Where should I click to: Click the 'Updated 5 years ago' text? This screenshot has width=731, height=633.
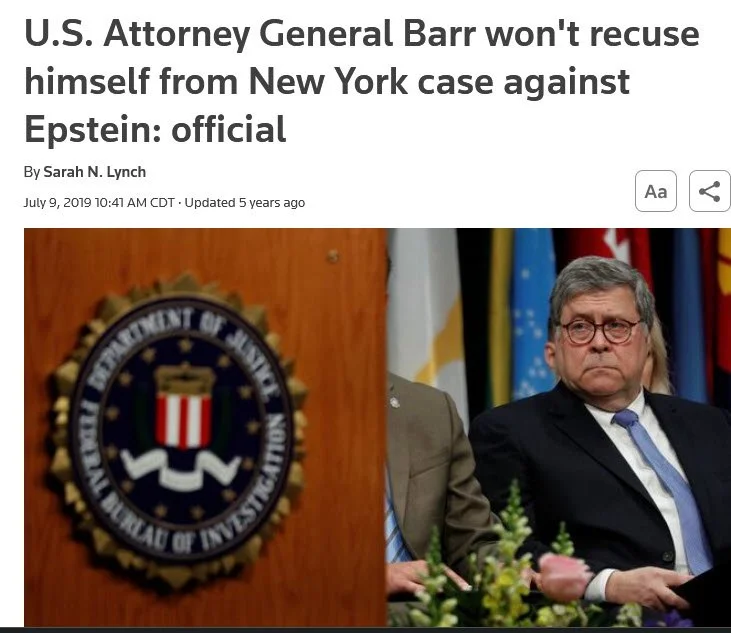pyautogui.click(x=245, y=203)
